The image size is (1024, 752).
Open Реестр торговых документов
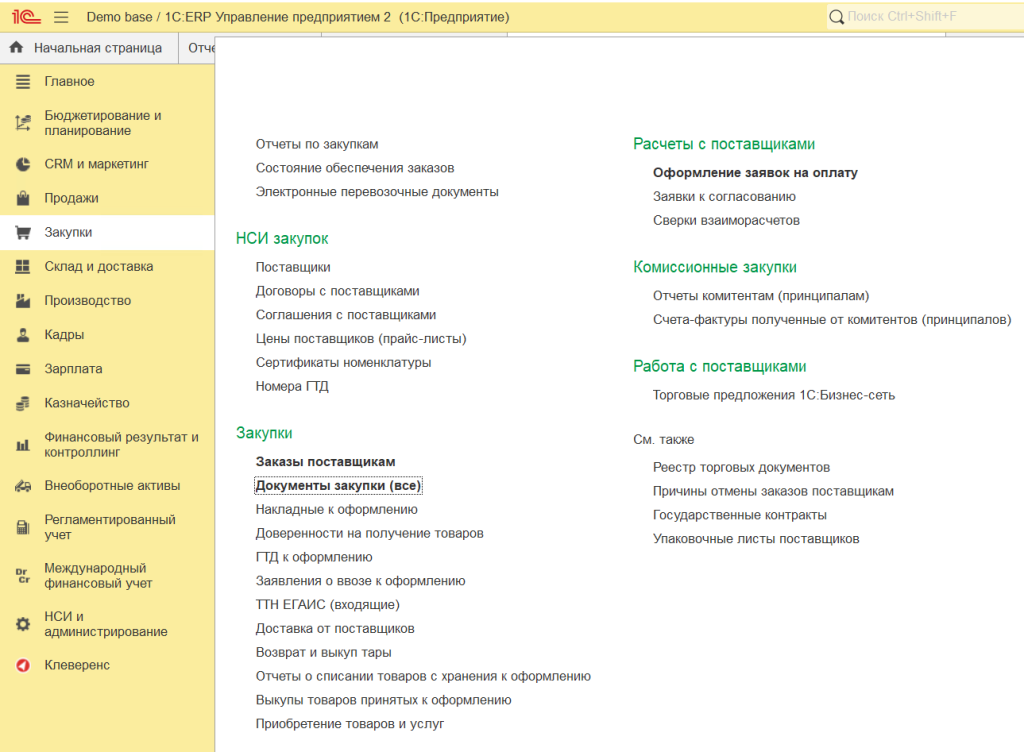click(x=741, y=467)
